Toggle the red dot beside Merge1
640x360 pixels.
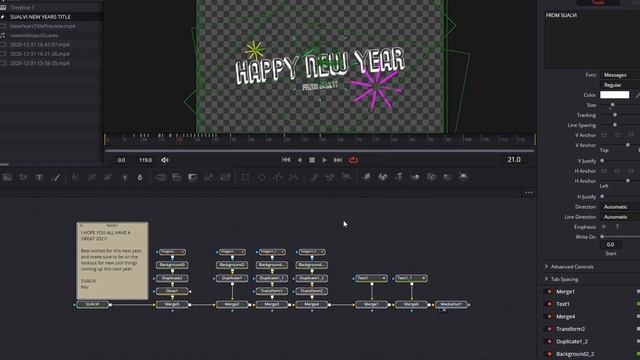(x=549, y=291)
